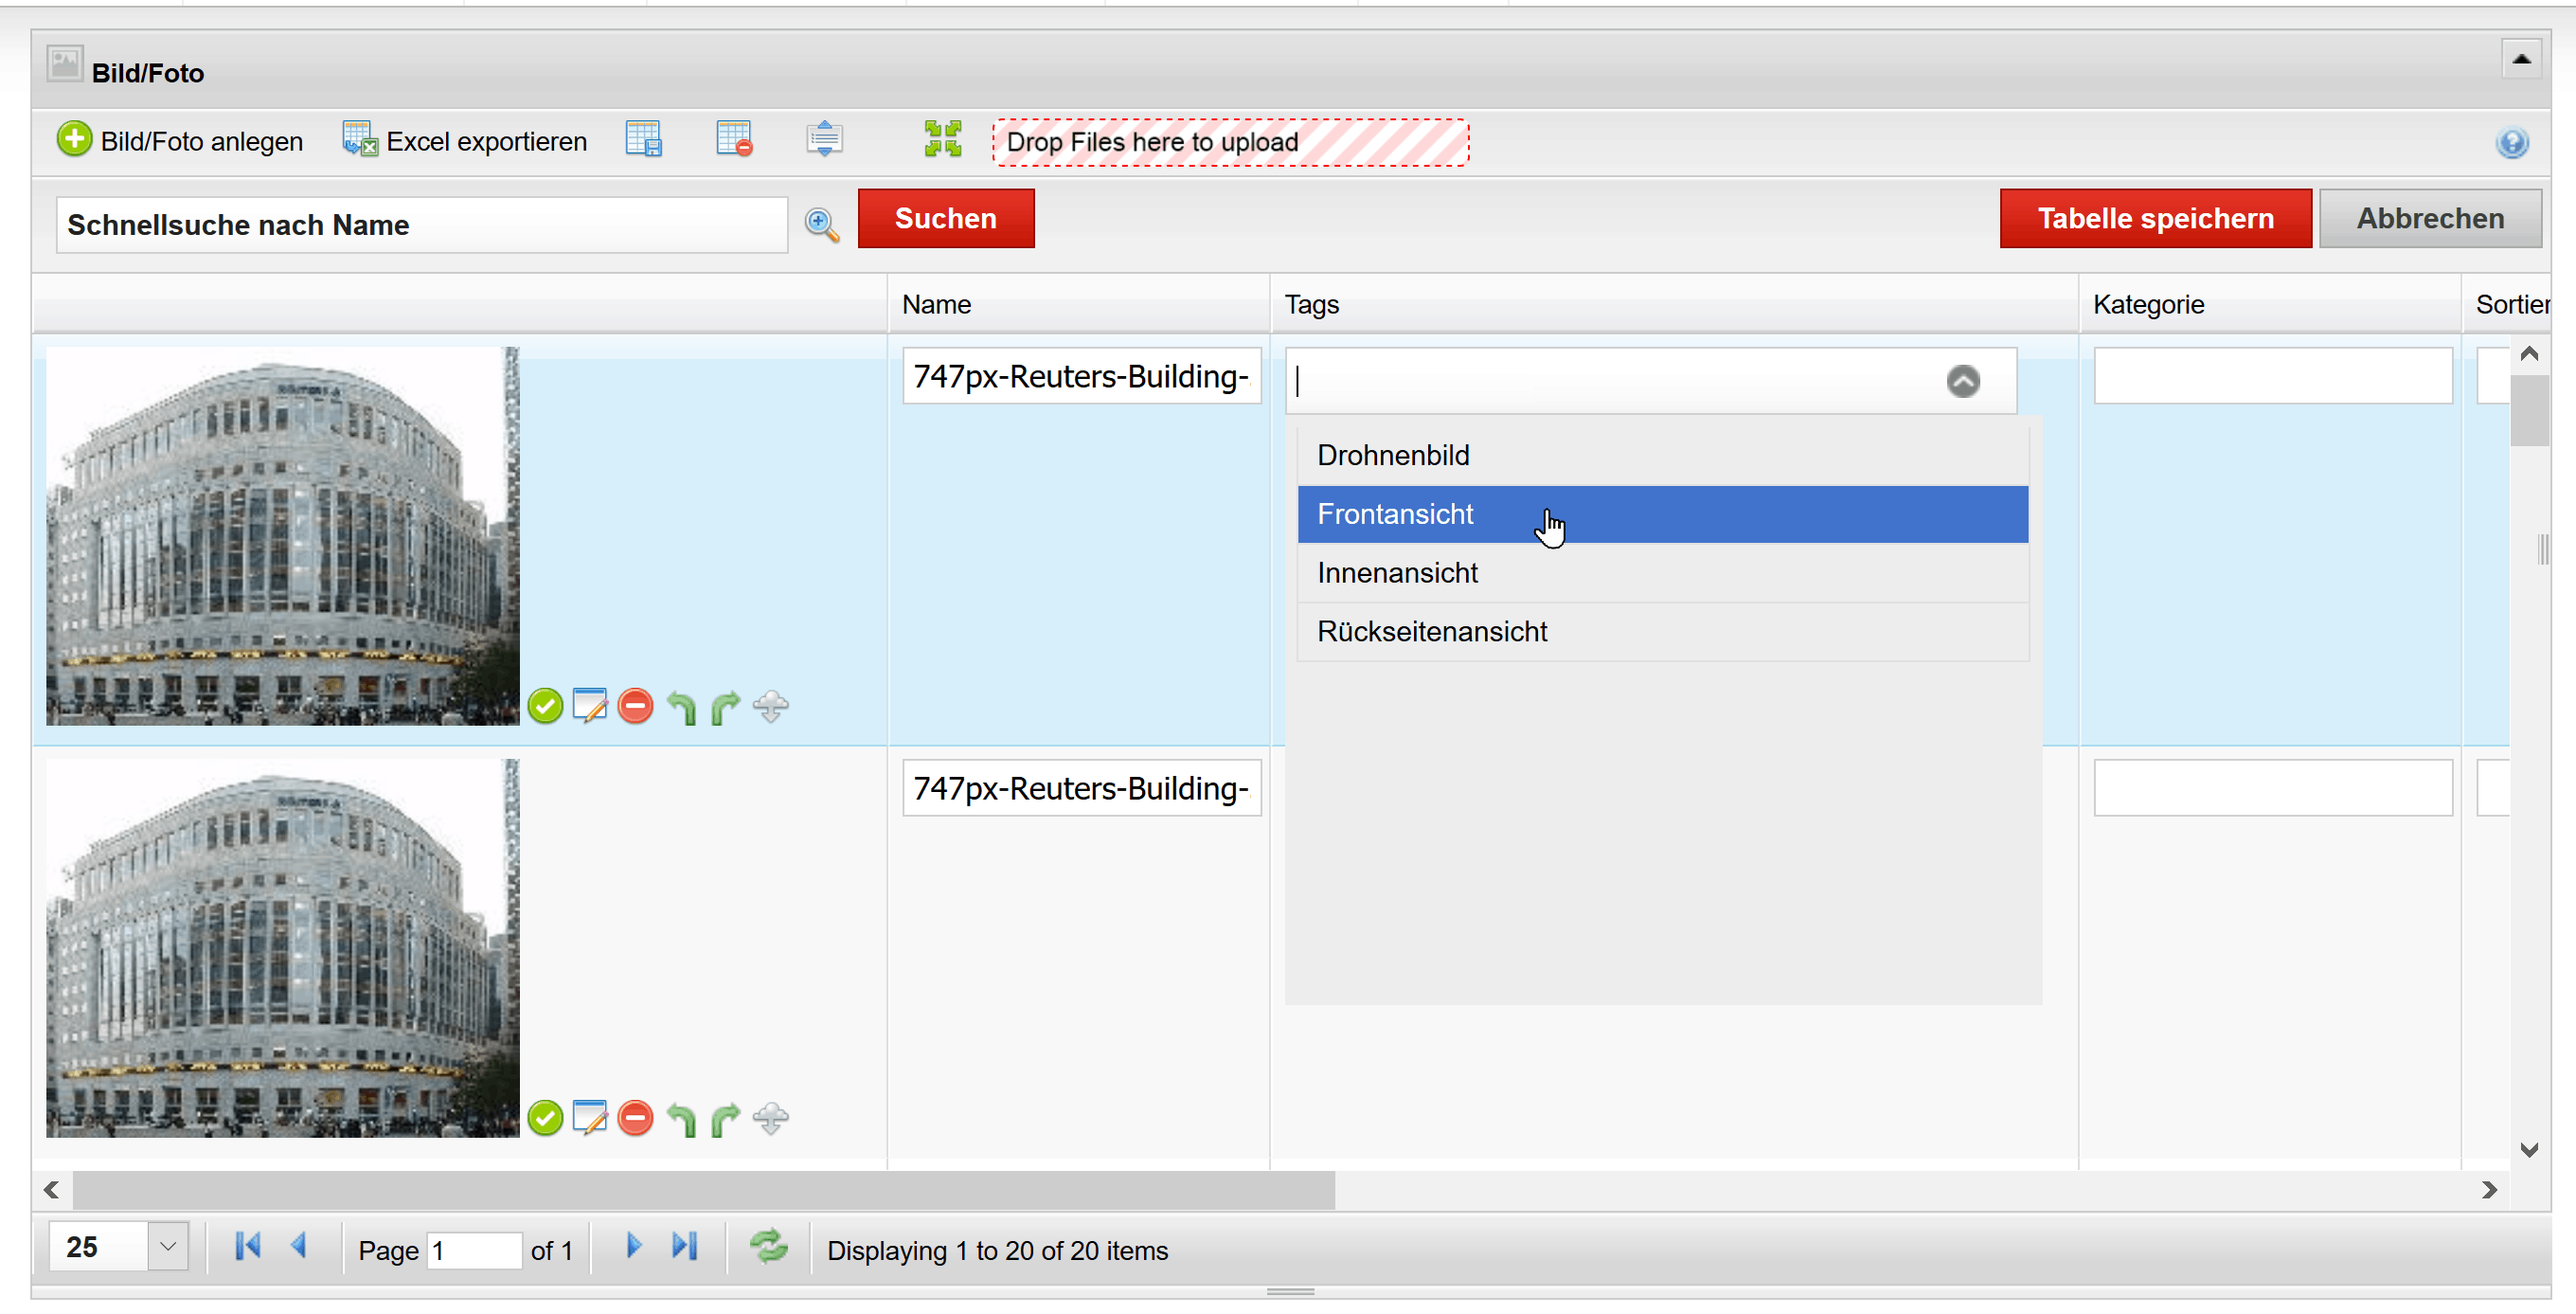
Task: Open the page size 25 dropdown
Action: pyautogui.click(x=168, y=1246)
